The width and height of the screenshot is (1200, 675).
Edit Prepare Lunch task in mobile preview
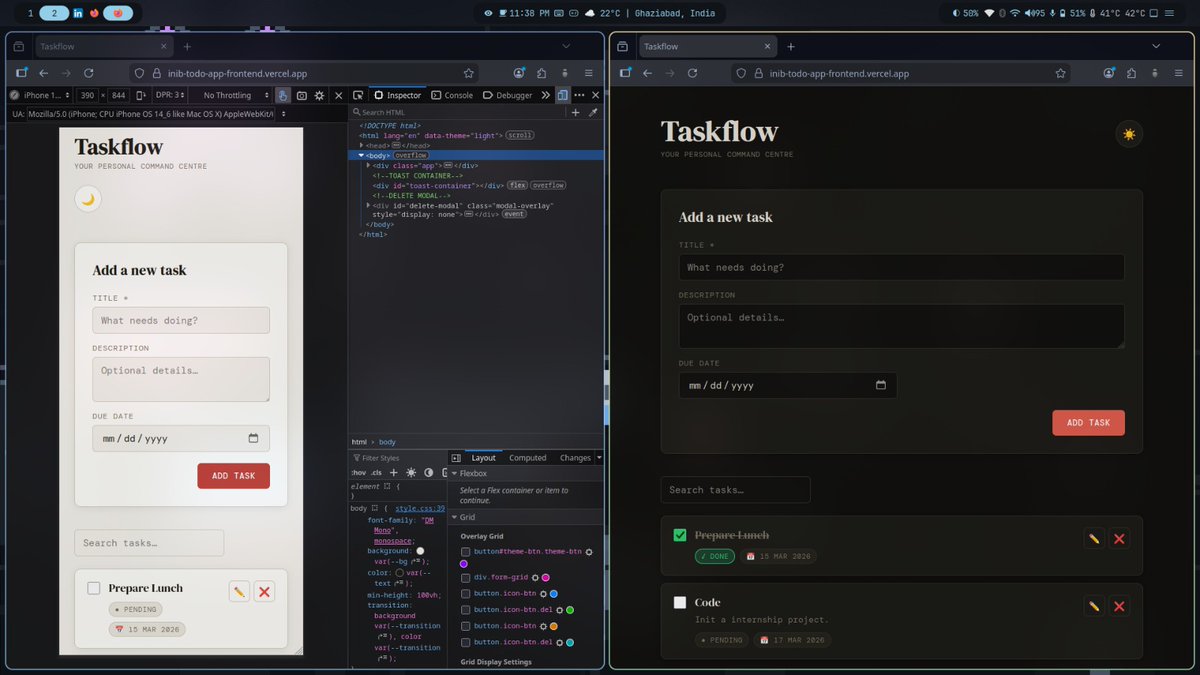point(239,592)
